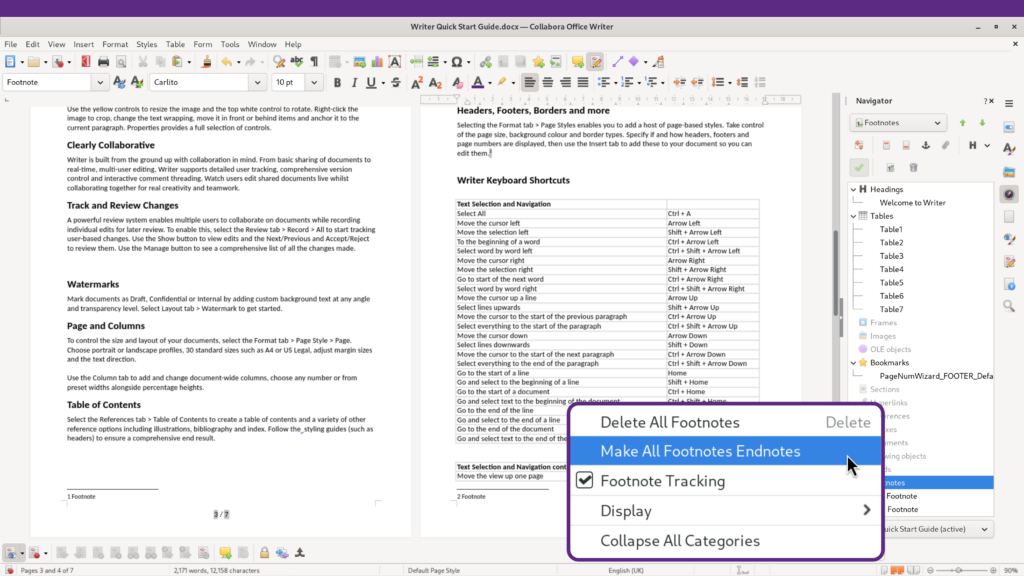
Task: Expand the Display submenu arrow
Action: [867, 510]
